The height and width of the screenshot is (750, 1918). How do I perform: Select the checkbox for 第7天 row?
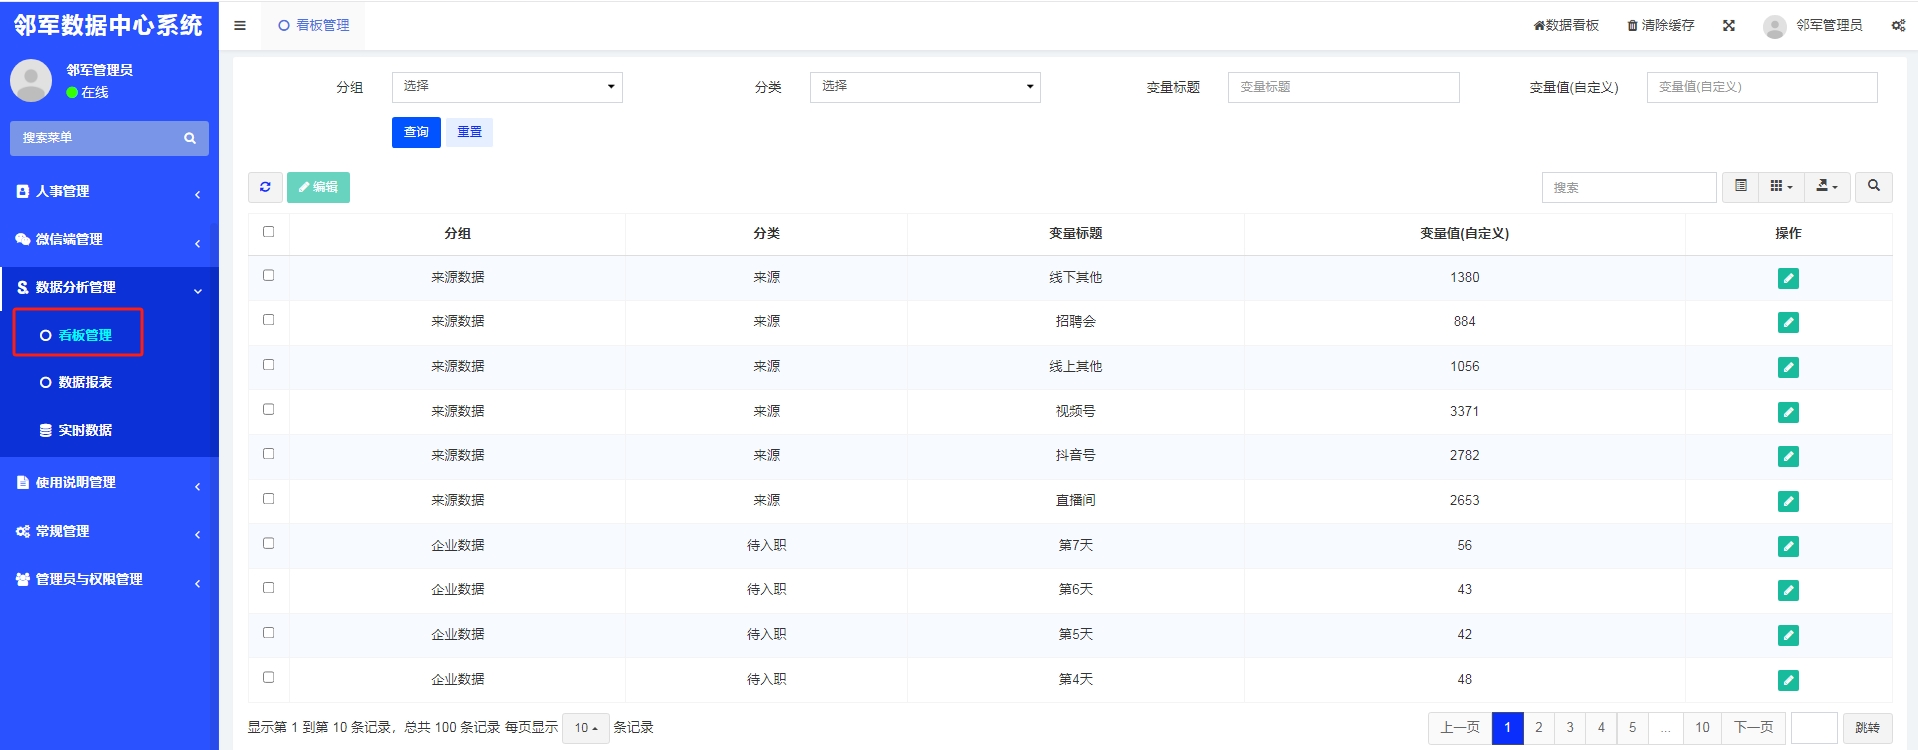[x=268, y=544]
